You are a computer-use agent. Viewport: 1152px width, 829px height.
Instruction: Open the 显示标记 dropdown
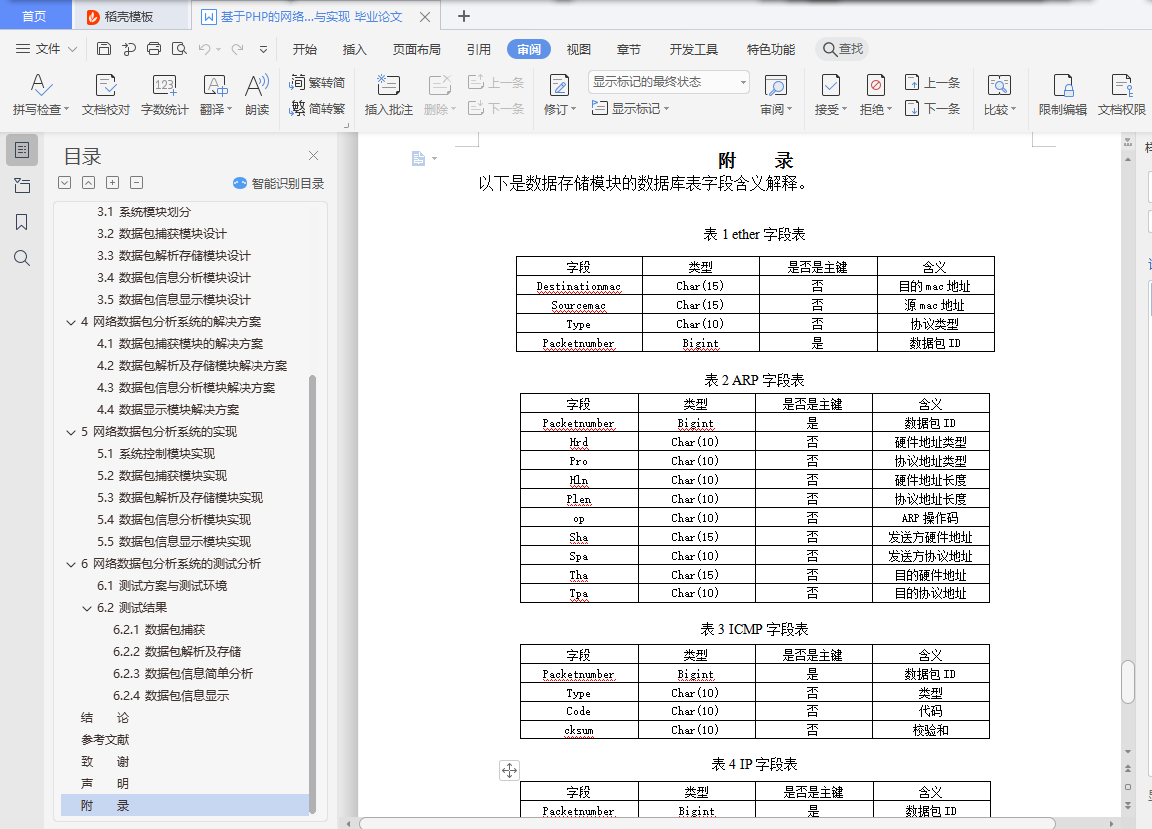click(630, 108)
